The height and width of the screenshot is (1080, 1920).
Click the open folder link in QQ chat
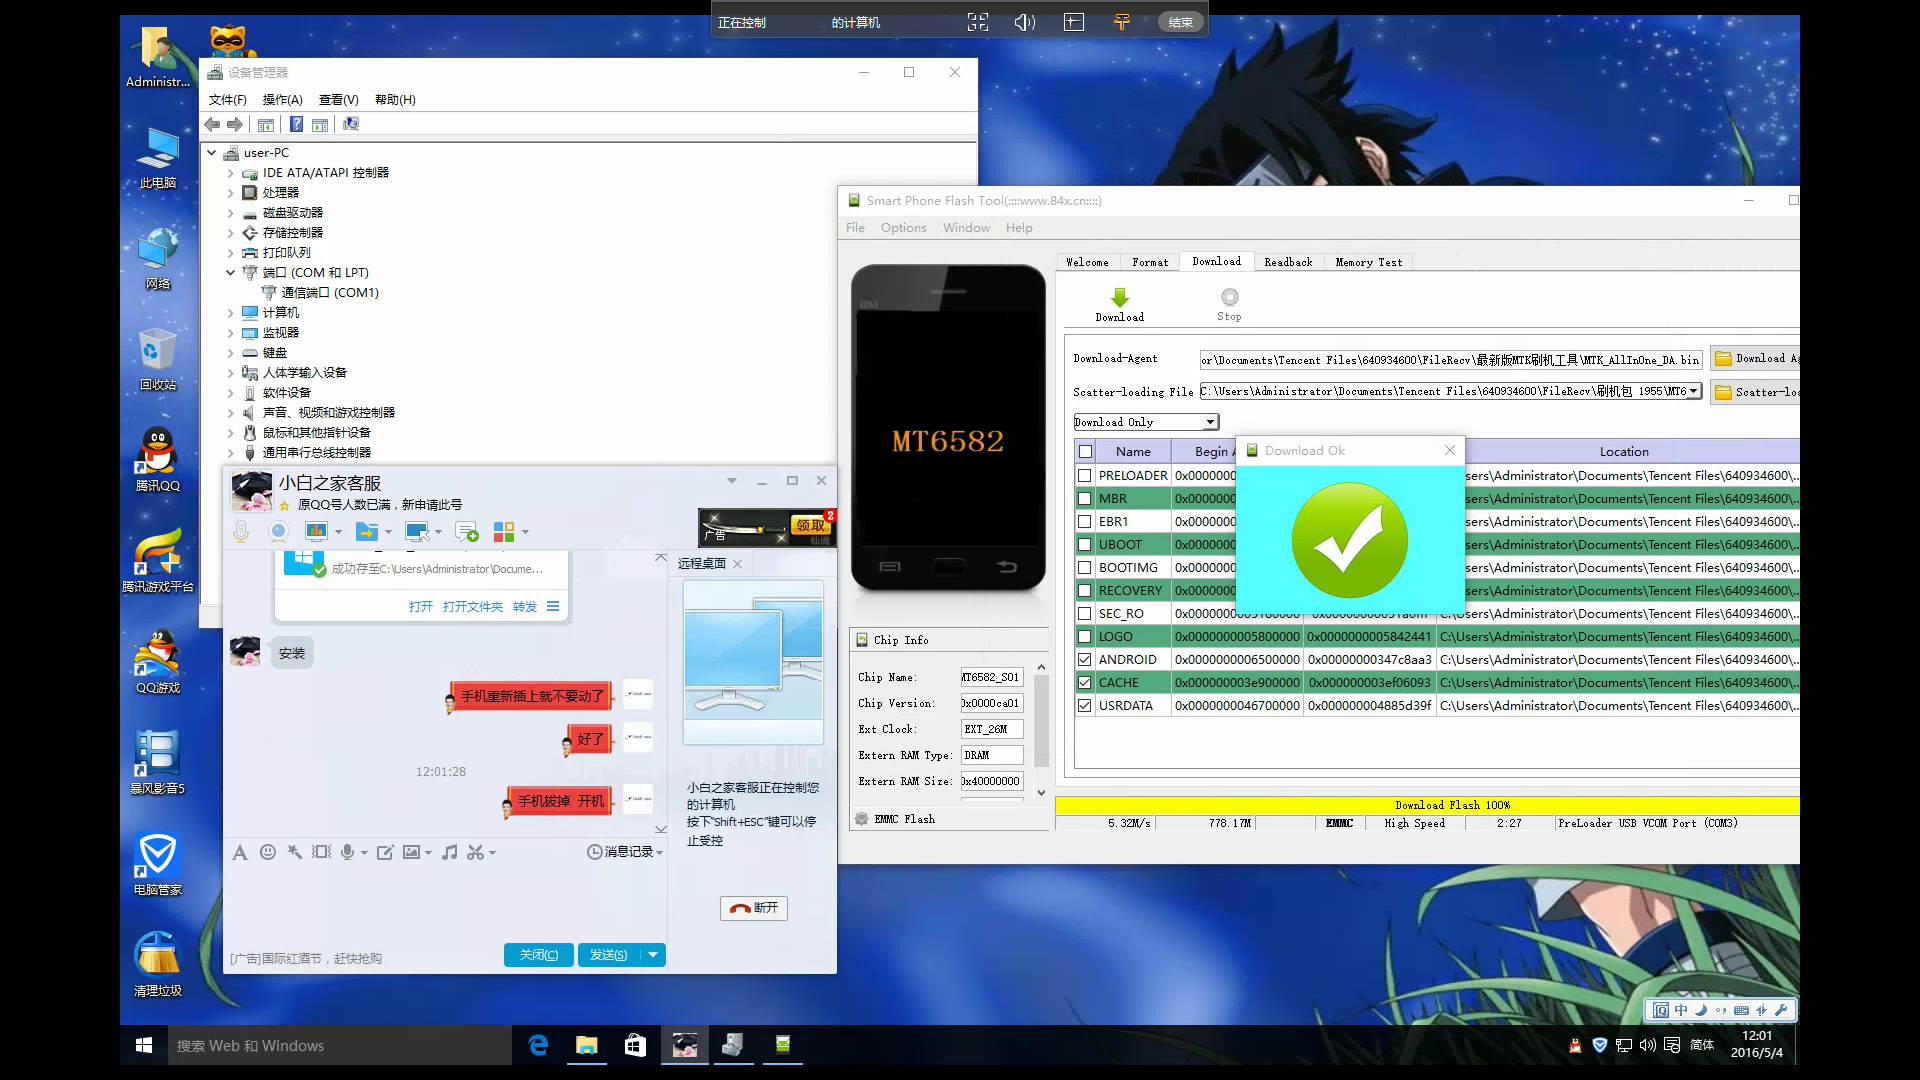pyautogui.click(x=473, y=607)
